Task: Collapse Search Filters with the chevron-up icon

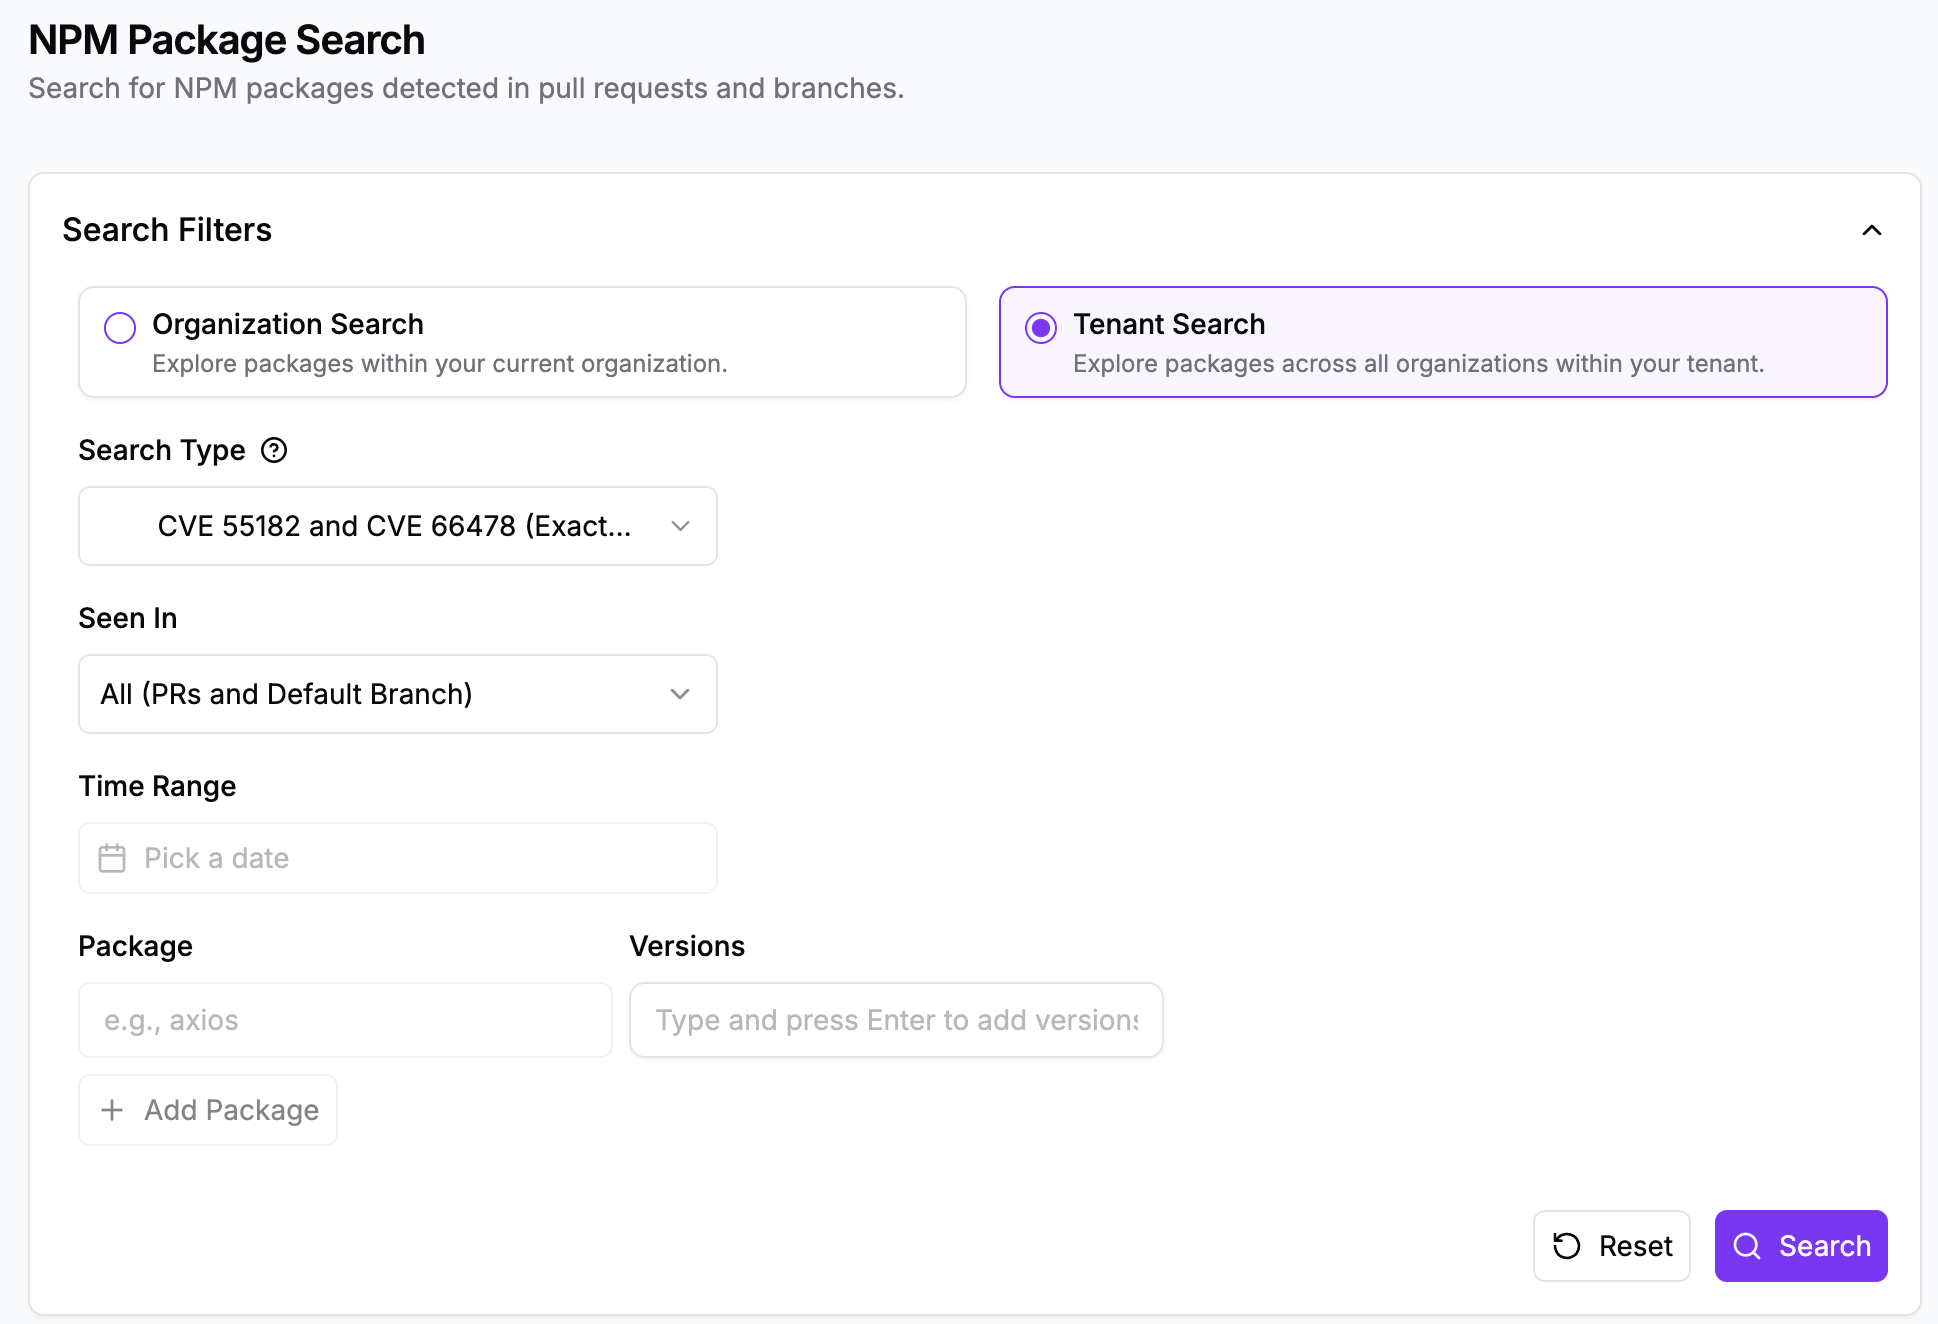Action: point(1871,230)
